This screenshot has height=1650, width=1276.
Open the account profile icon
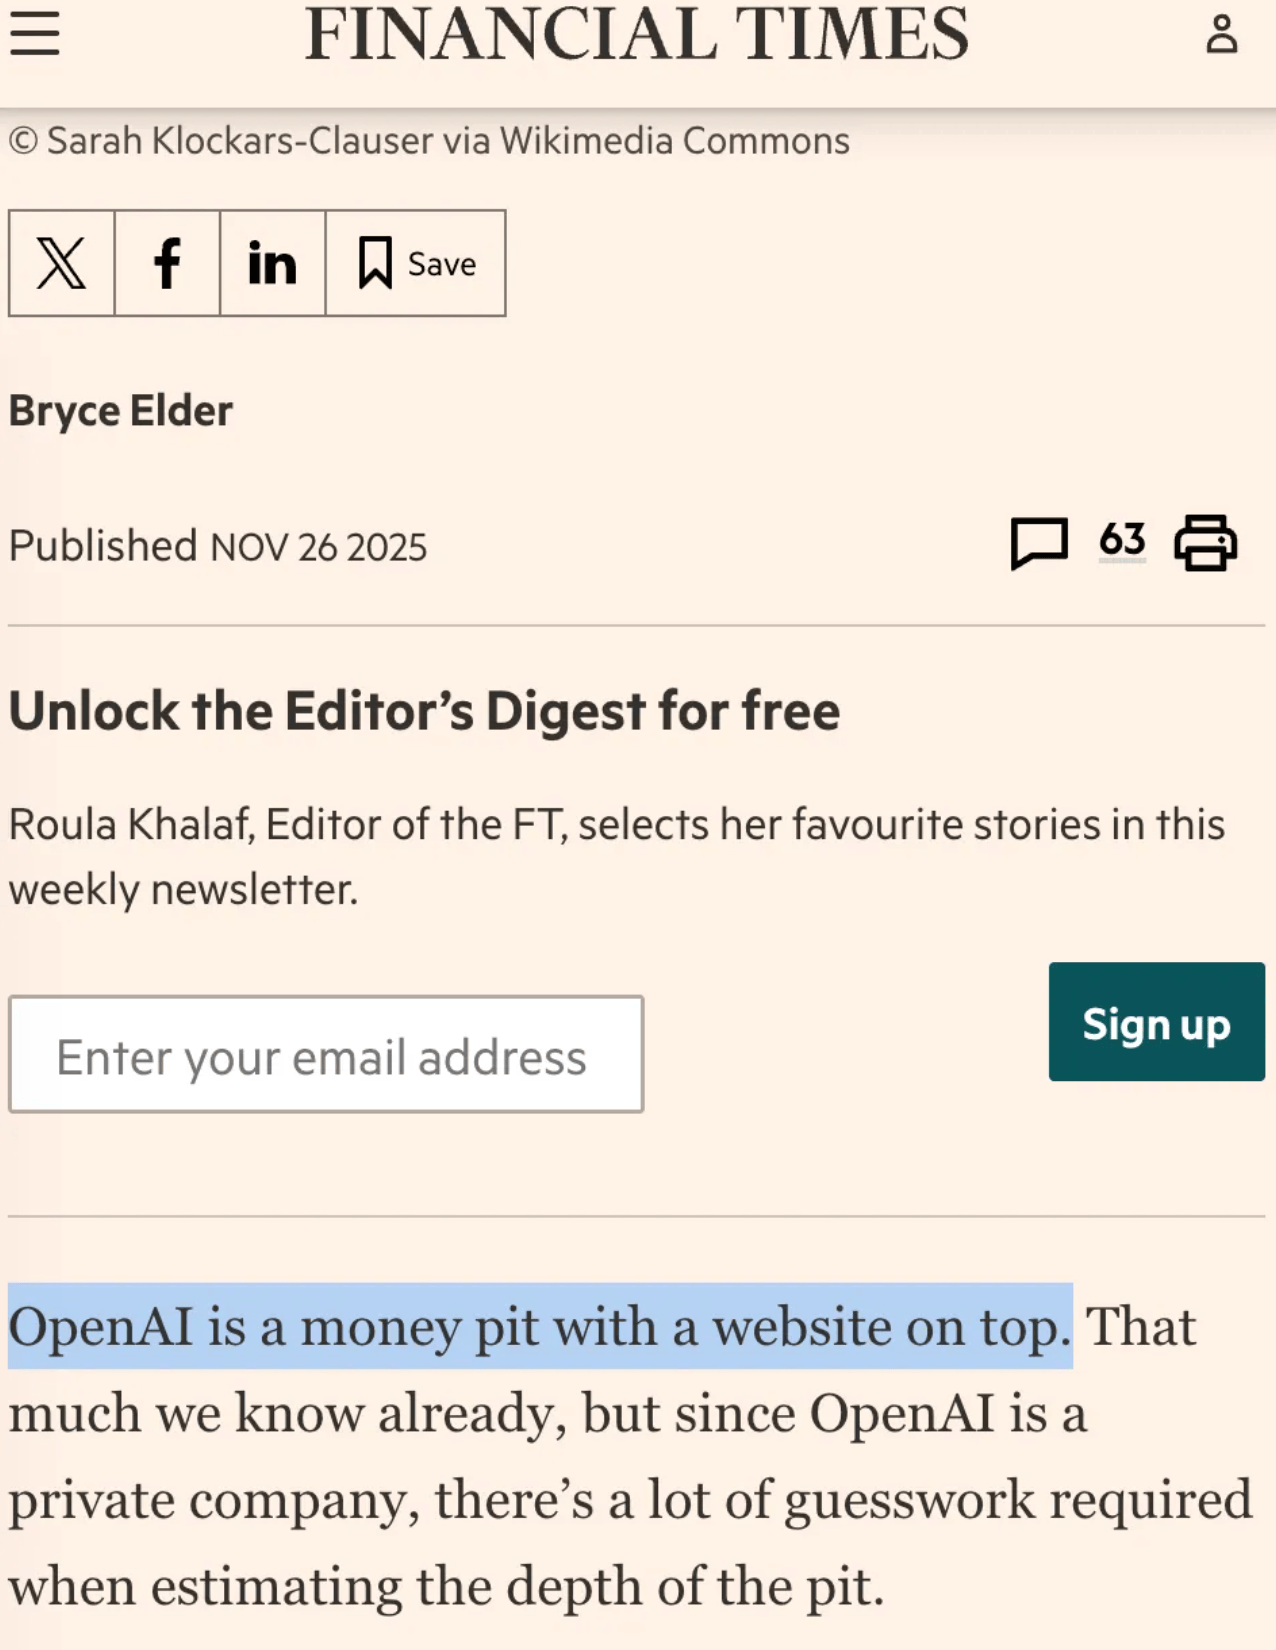1221,34
